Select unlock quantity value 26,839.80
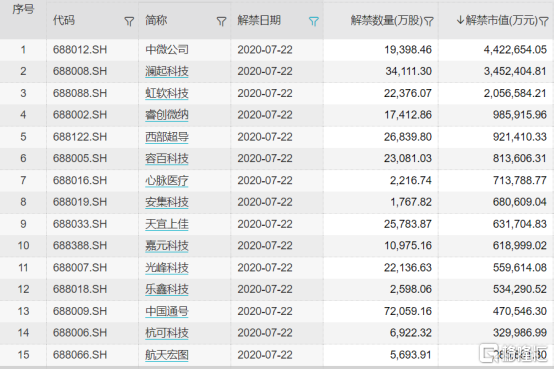This screenshot has width=554, height=370. click(408, 137)
